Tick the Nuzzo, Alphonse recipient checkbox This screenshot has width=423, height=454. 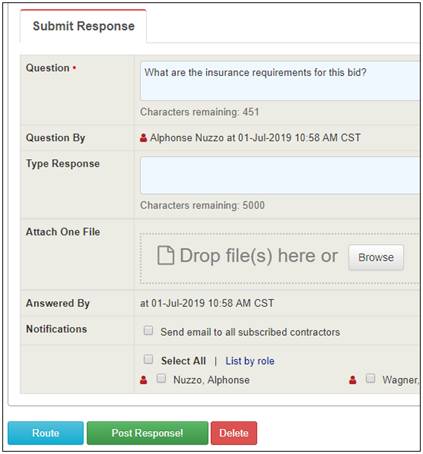[161, 378]
